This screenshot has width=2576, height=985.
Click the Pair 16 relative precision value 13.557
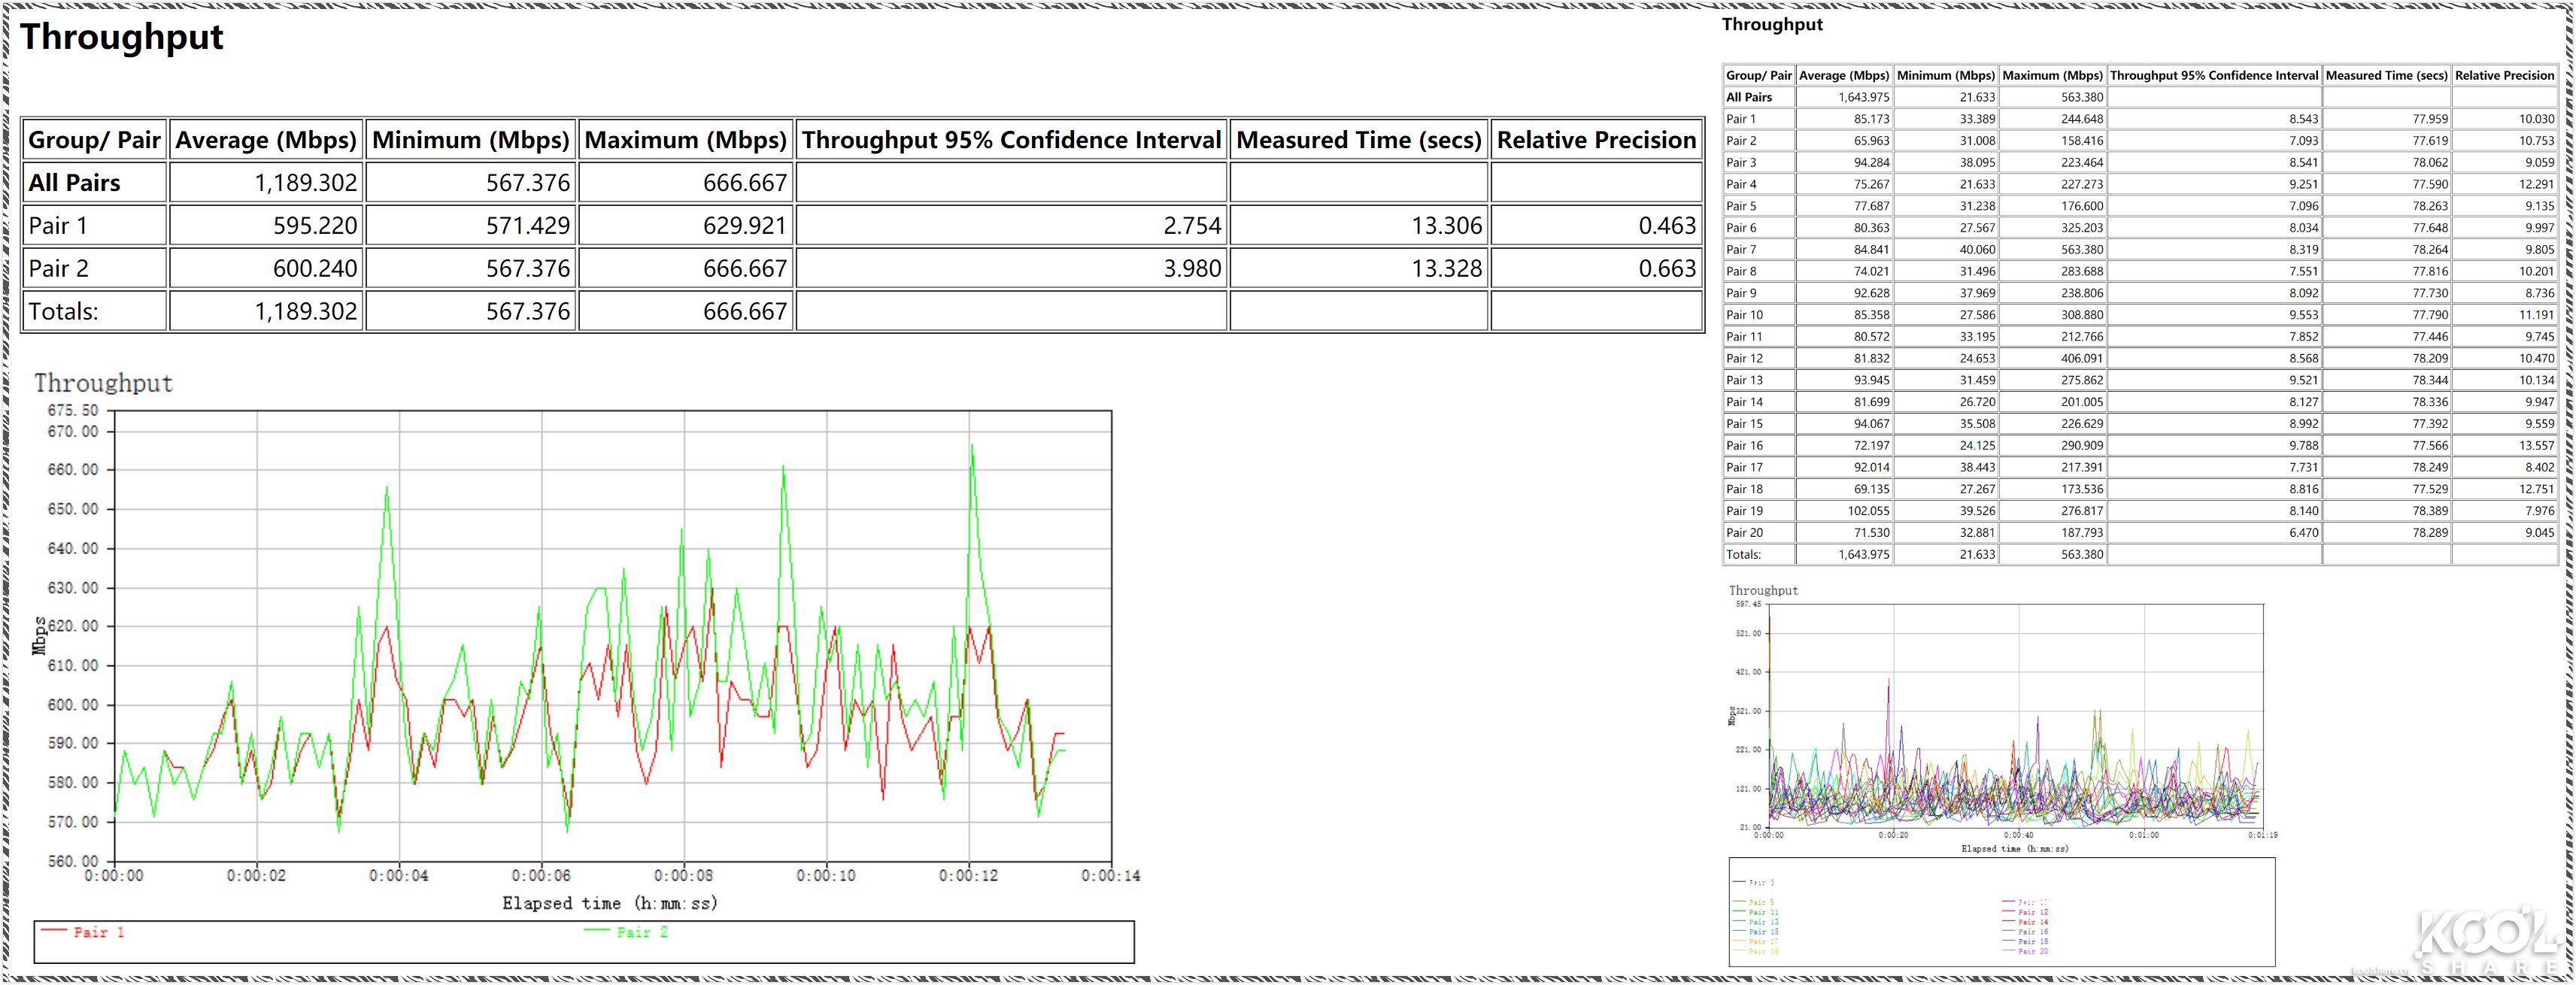coord(2536,446)
